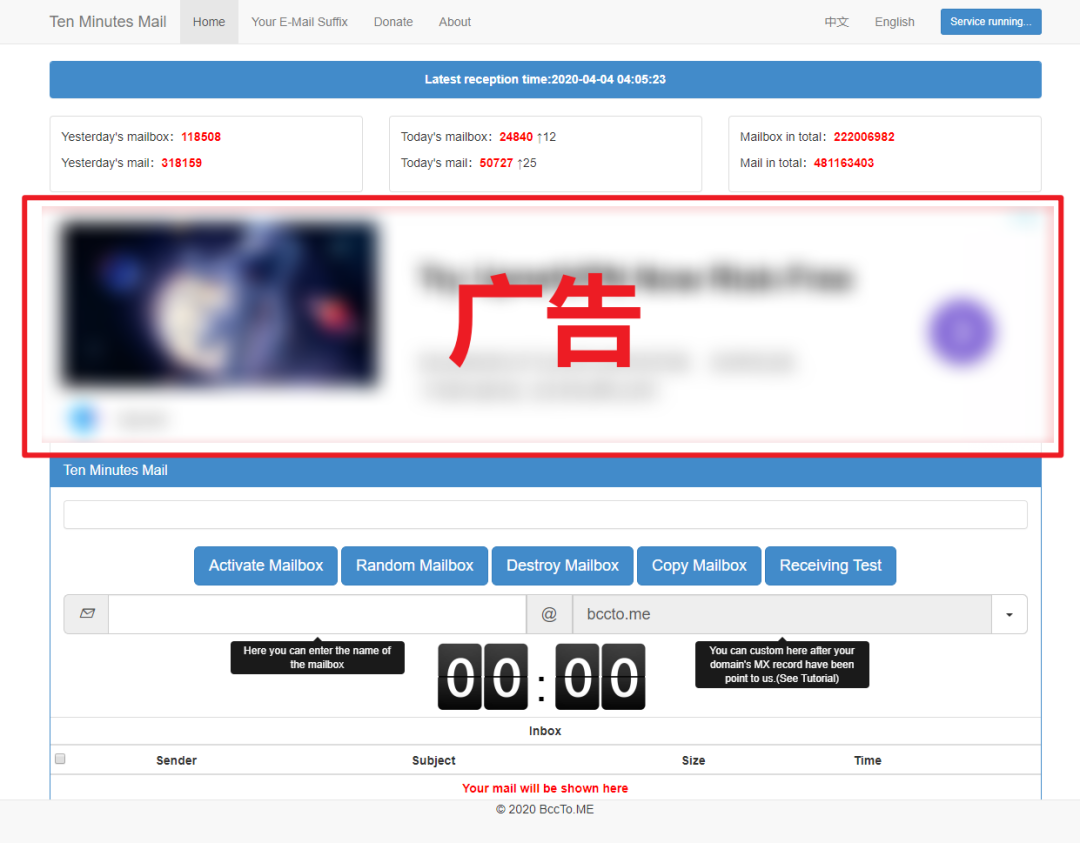Click the blurred ad thumbnail image
Screen dimensions: 1080x843
click(220, 304)
